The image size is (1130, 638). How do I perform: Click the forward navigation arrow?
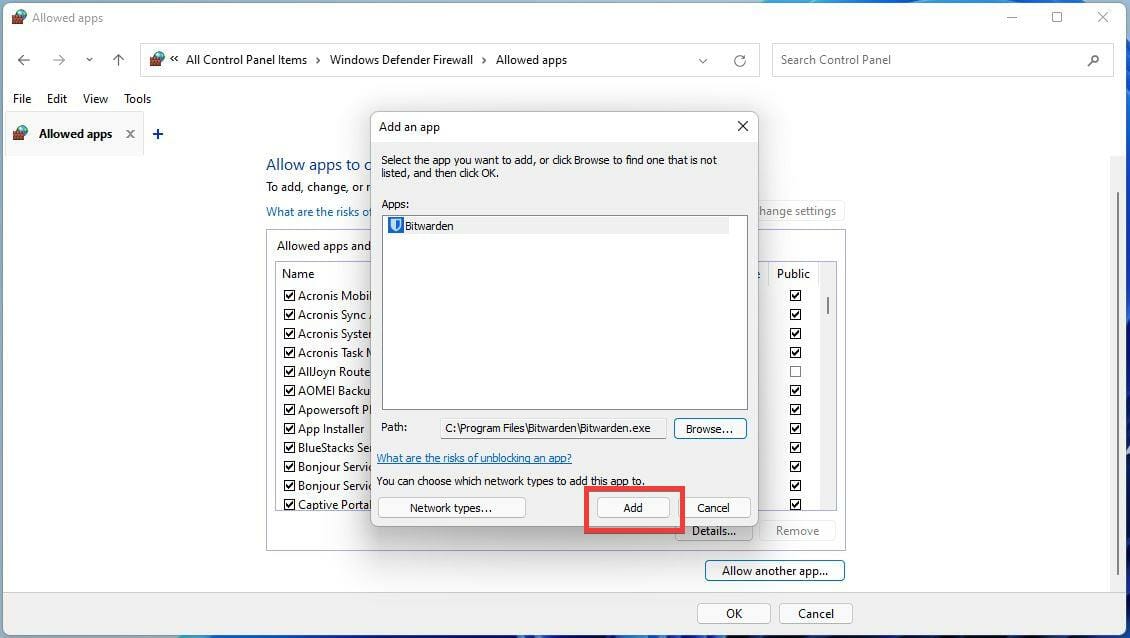pos(59,60)
